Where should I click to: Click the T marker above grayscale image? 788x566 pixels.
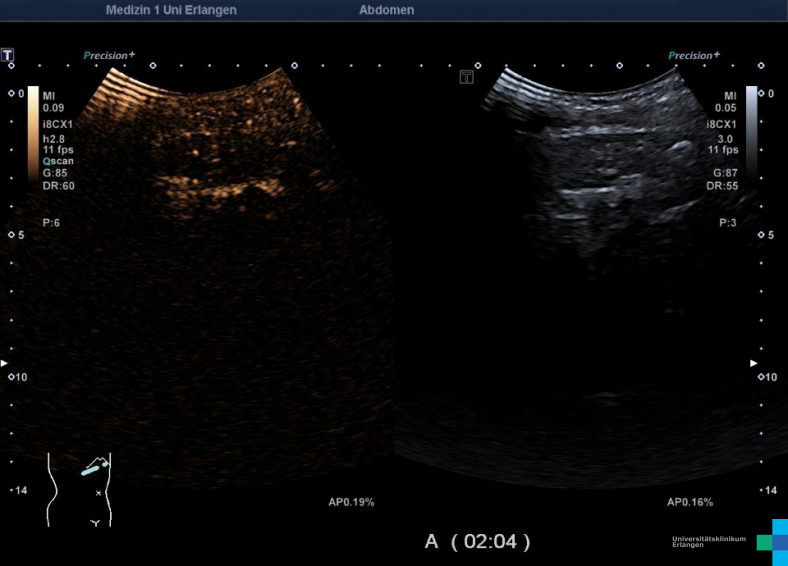(466, 77)
